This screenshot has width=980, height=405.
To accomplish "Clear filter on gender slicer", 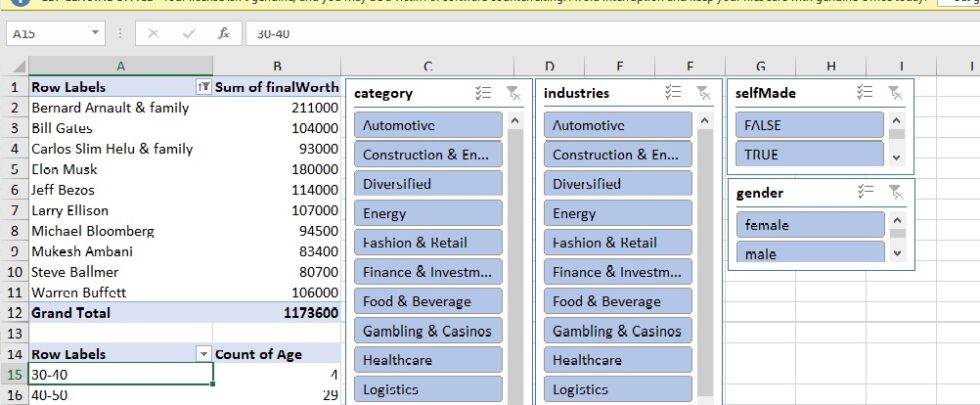I will pyautogui.click(x=894, y=192).
